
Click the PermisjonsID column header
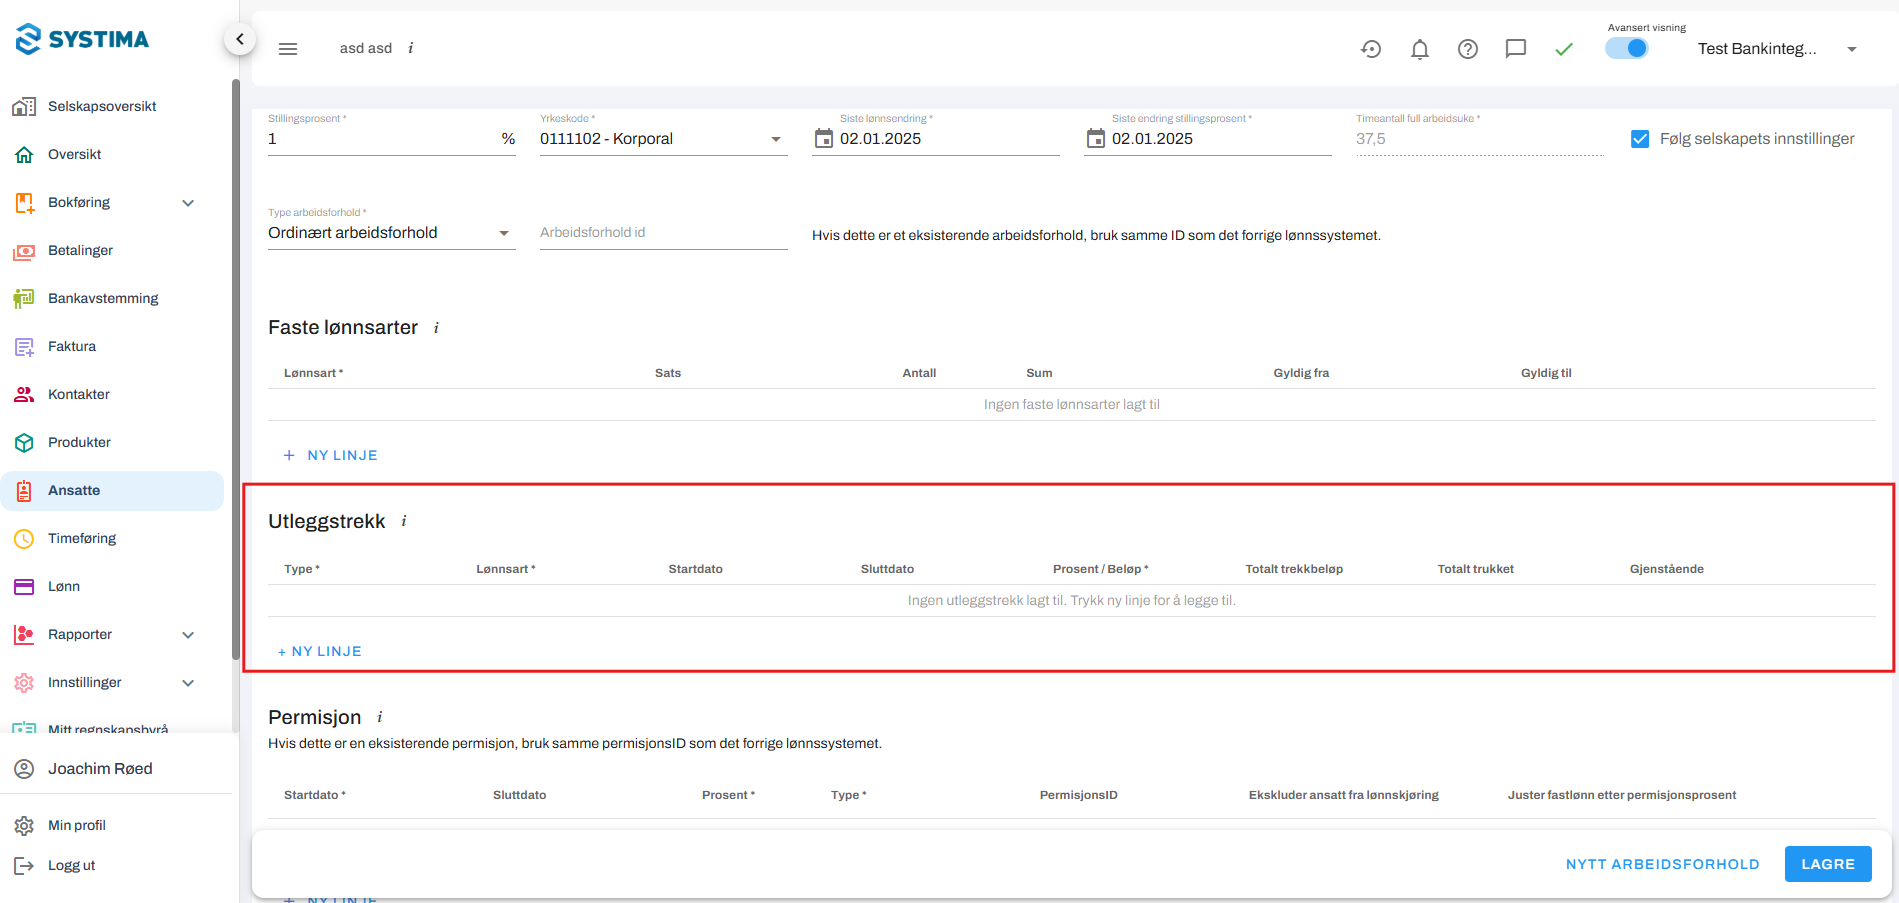click(x=1079, y=795)
